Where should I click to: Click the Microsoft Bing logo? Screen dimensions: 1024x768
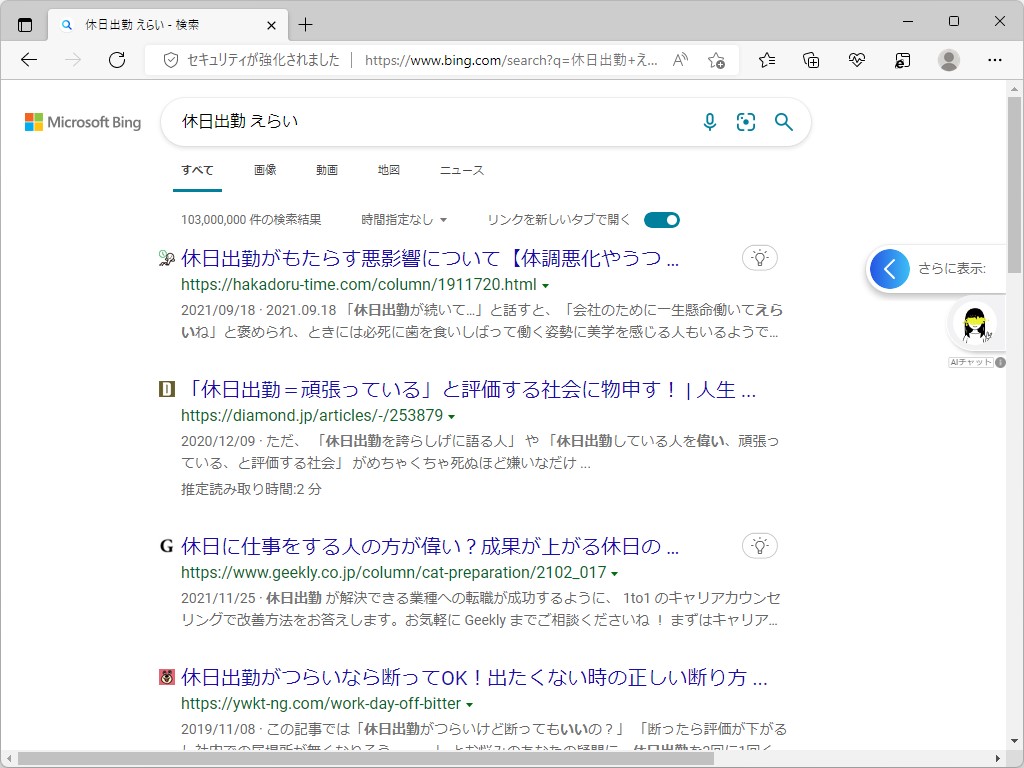(x=81, y=122)
